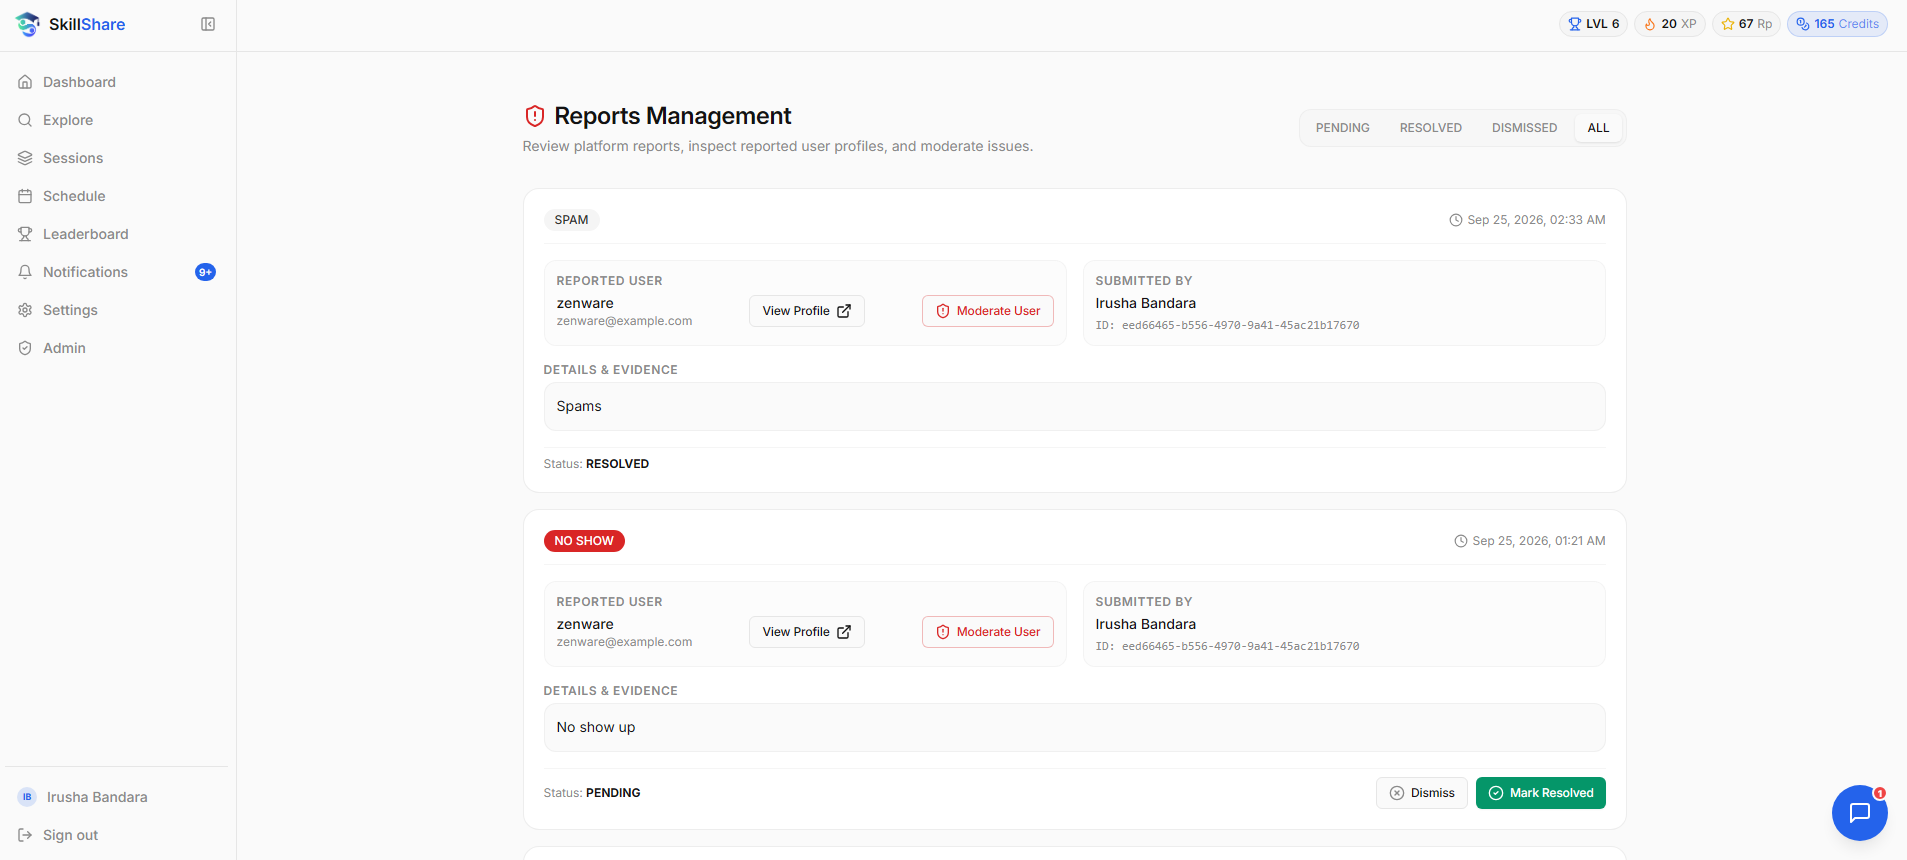View Profile in the NO SHOW report
This screenshot has height=860, width=1907.
(806, 632)
